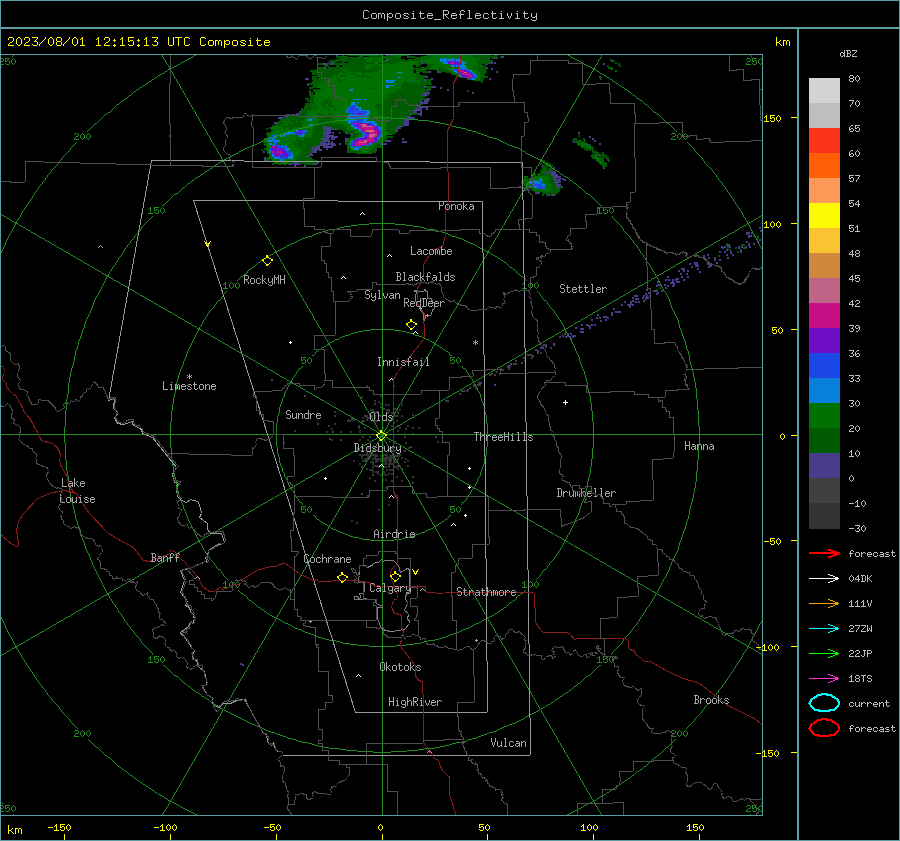Click the cyan 27ZW arrow legend icon
This screenshot has width=900, height=841.
point(824,629)
